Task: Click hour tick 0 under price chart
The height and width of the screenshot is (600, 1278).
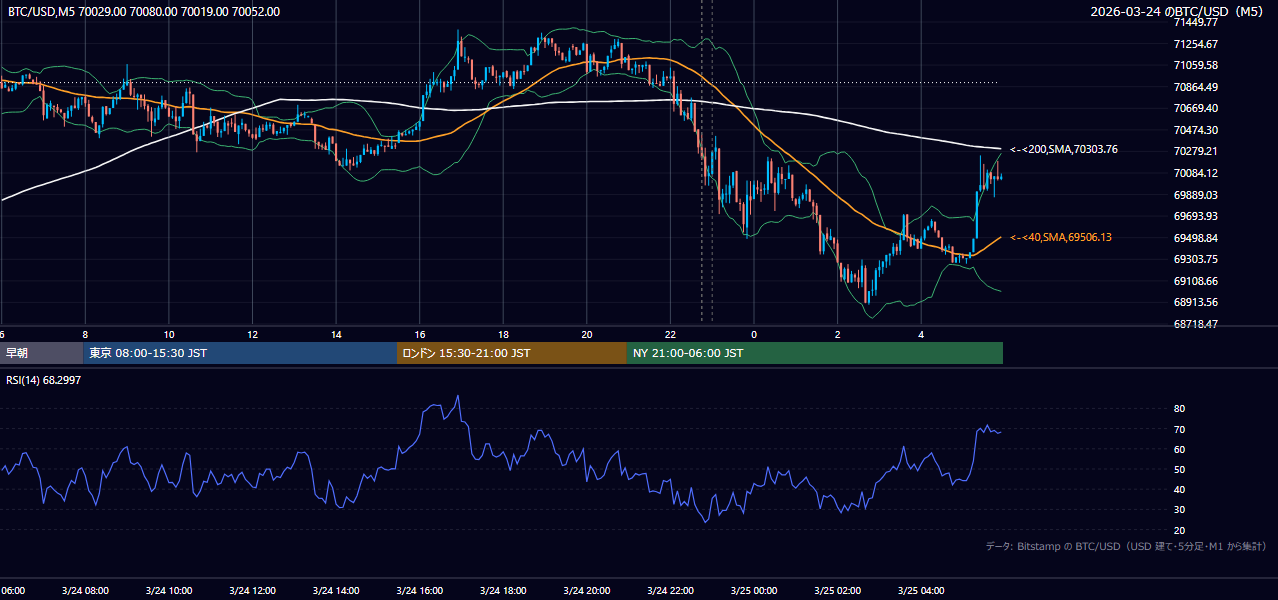Action: click(754, 334)
